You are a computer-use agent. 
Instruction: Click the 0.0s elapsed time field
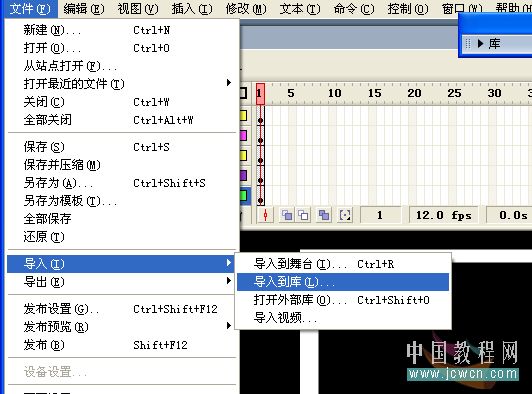(509, 215)
